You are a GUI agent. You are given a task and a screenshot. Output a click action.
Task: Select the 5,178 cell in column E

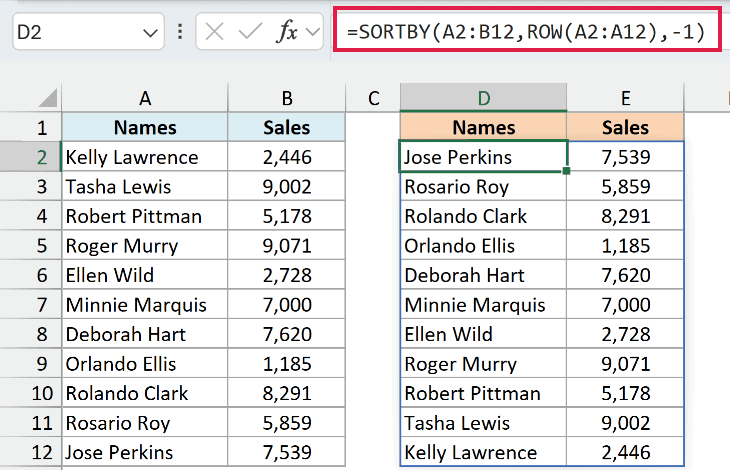(x=625, y=393)
